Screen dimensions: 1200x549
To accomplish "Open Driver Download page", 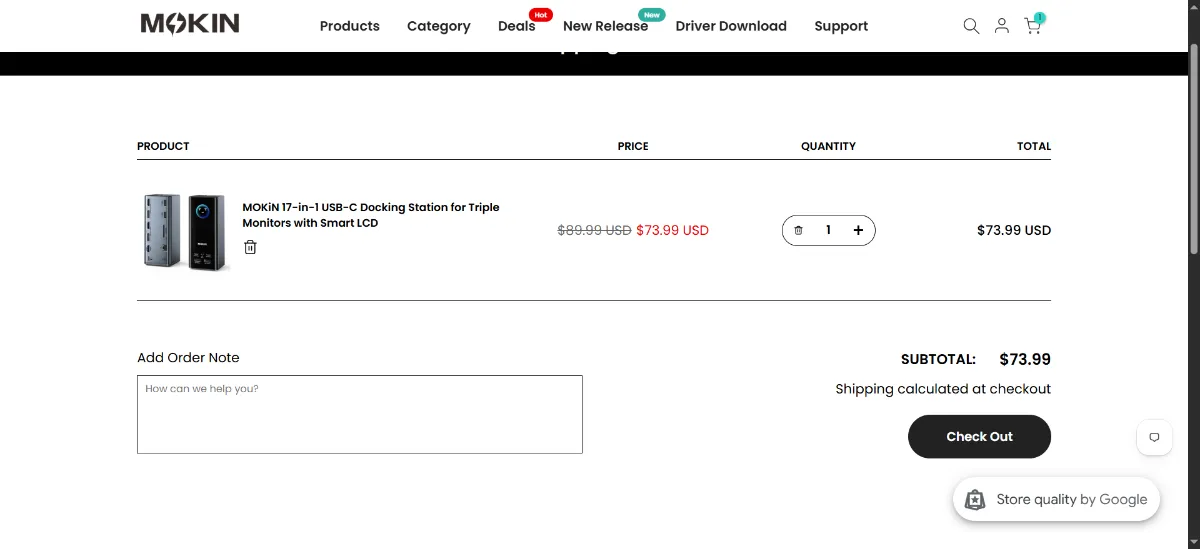I will tap(731, 26).
